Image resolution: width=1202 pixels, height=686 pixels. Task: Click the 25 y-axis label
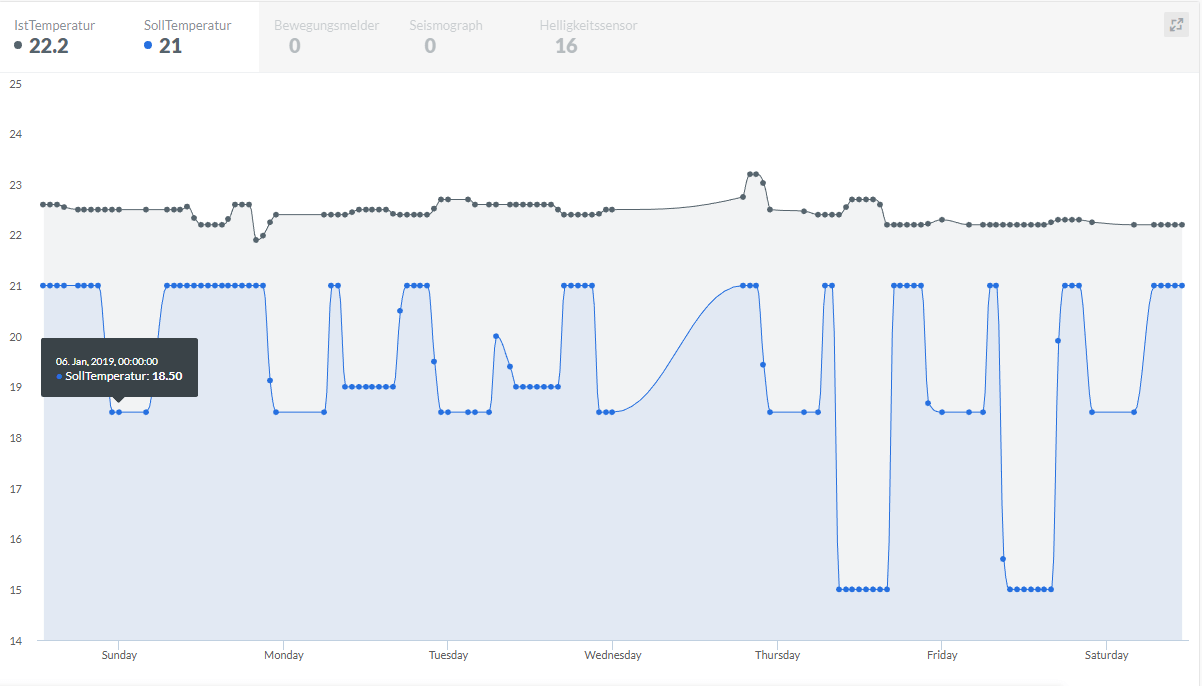15,84
